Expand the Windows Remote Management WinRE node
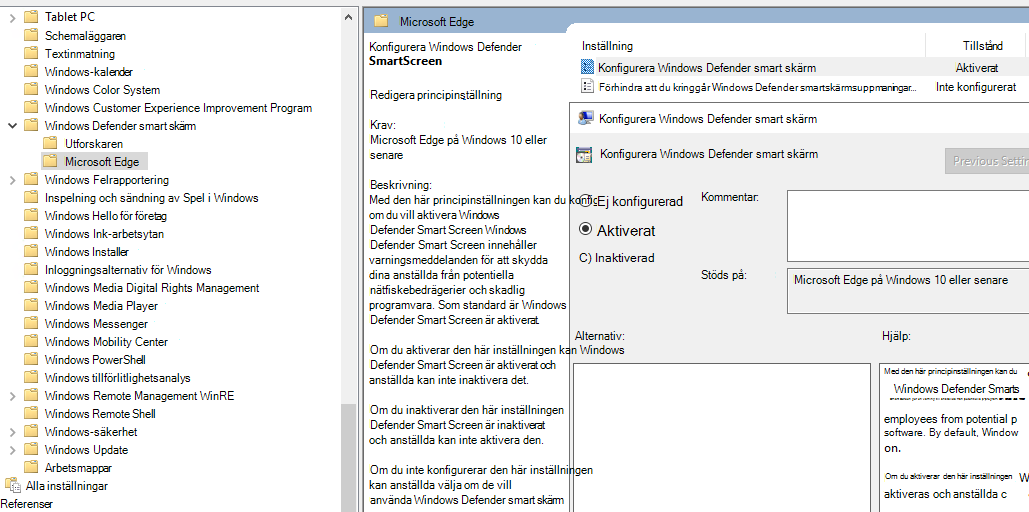 (12, 396)
